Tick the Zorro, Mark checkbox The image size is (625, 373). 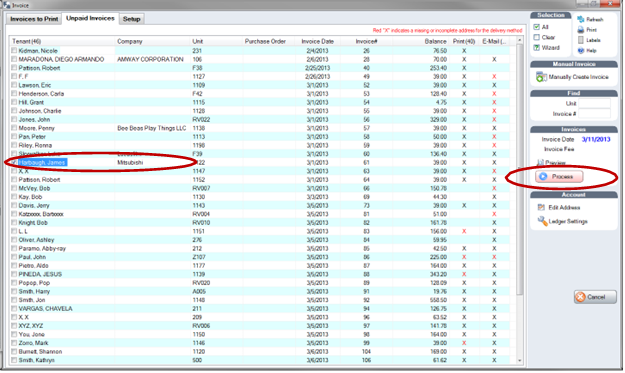point(14,343)
